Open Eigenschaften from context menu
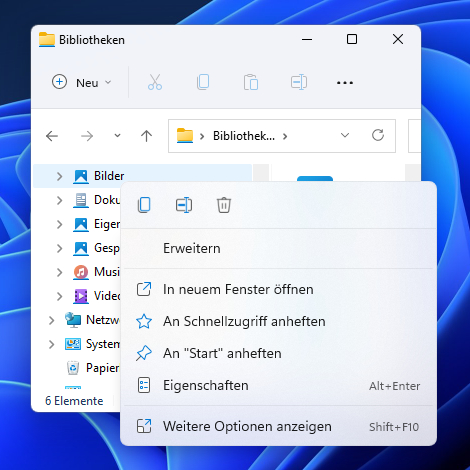470x470 pixels. pos(278,385)
